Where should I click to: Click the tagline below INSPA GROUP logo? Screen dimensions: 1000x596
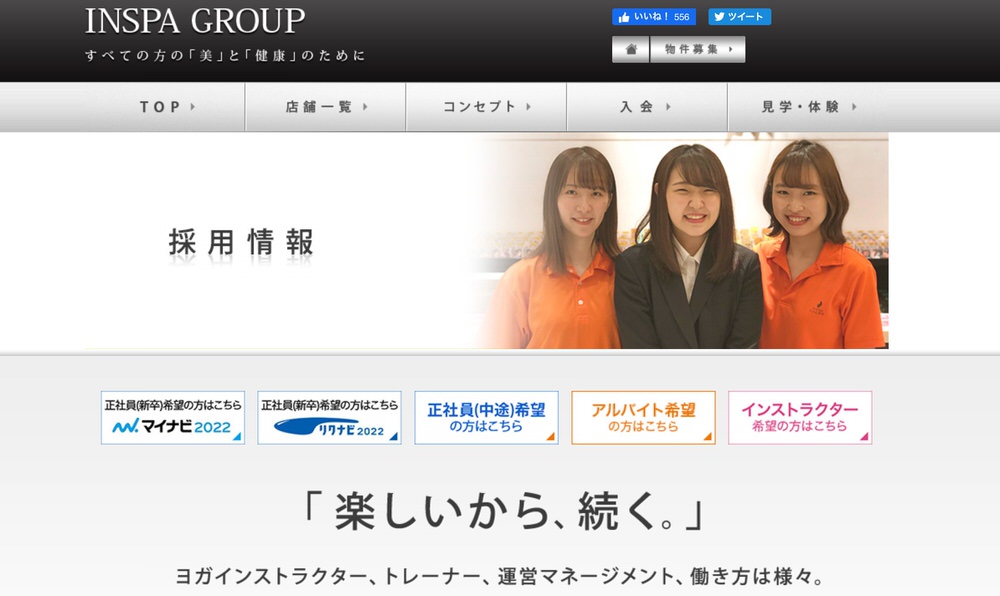pos(226,55)
